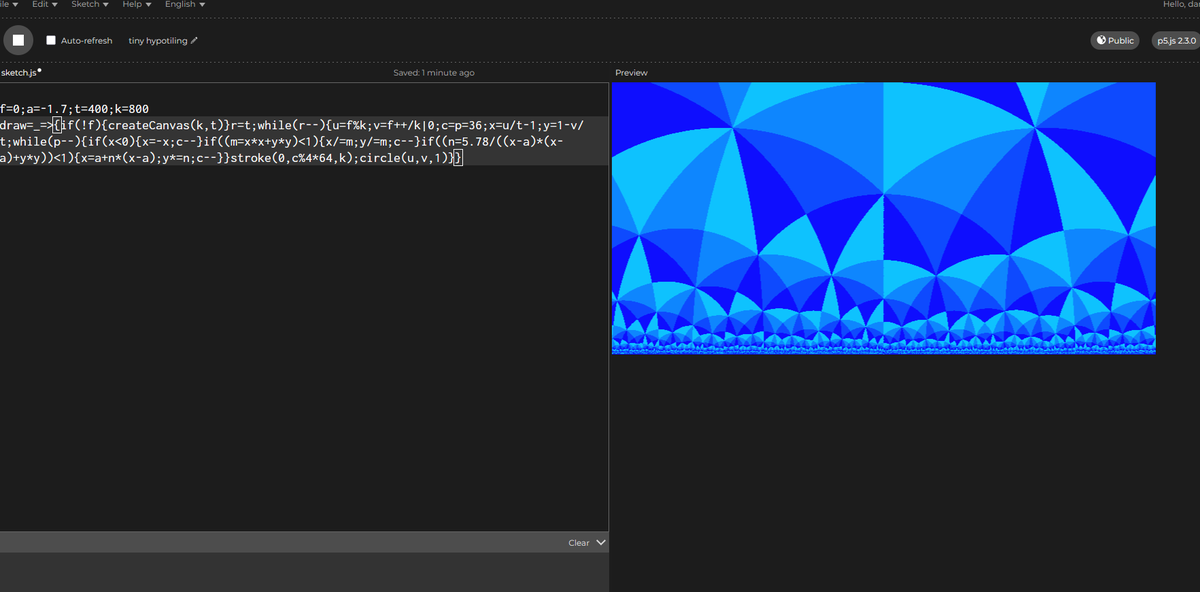Clear the console output
The height and width of the screenshot is (592, 1200).
tap(578, 543)
